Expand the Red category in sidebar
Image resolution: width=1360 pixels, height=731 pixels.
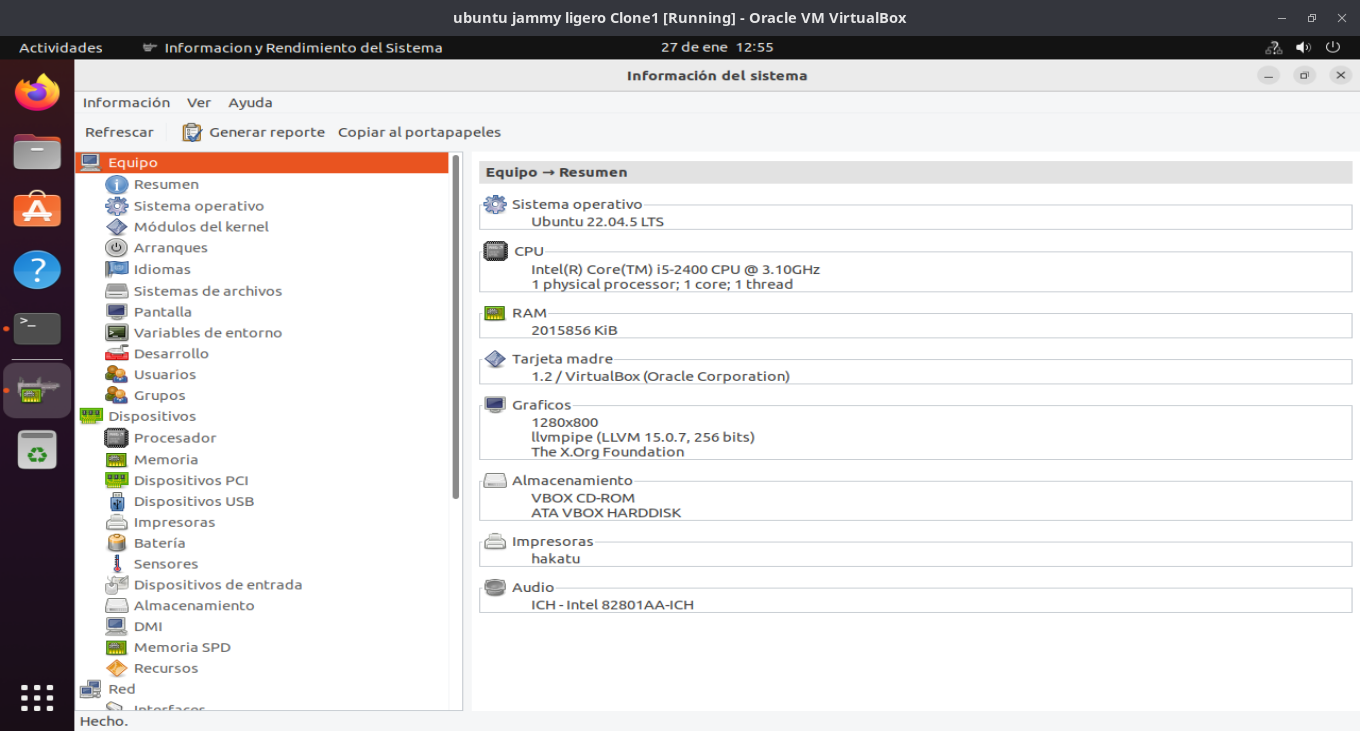[x=91, y=689]
